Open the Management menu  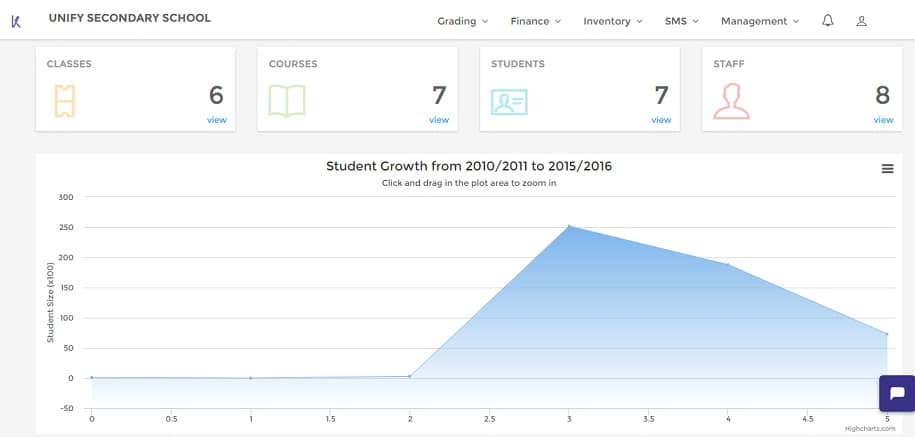(759, 21)
